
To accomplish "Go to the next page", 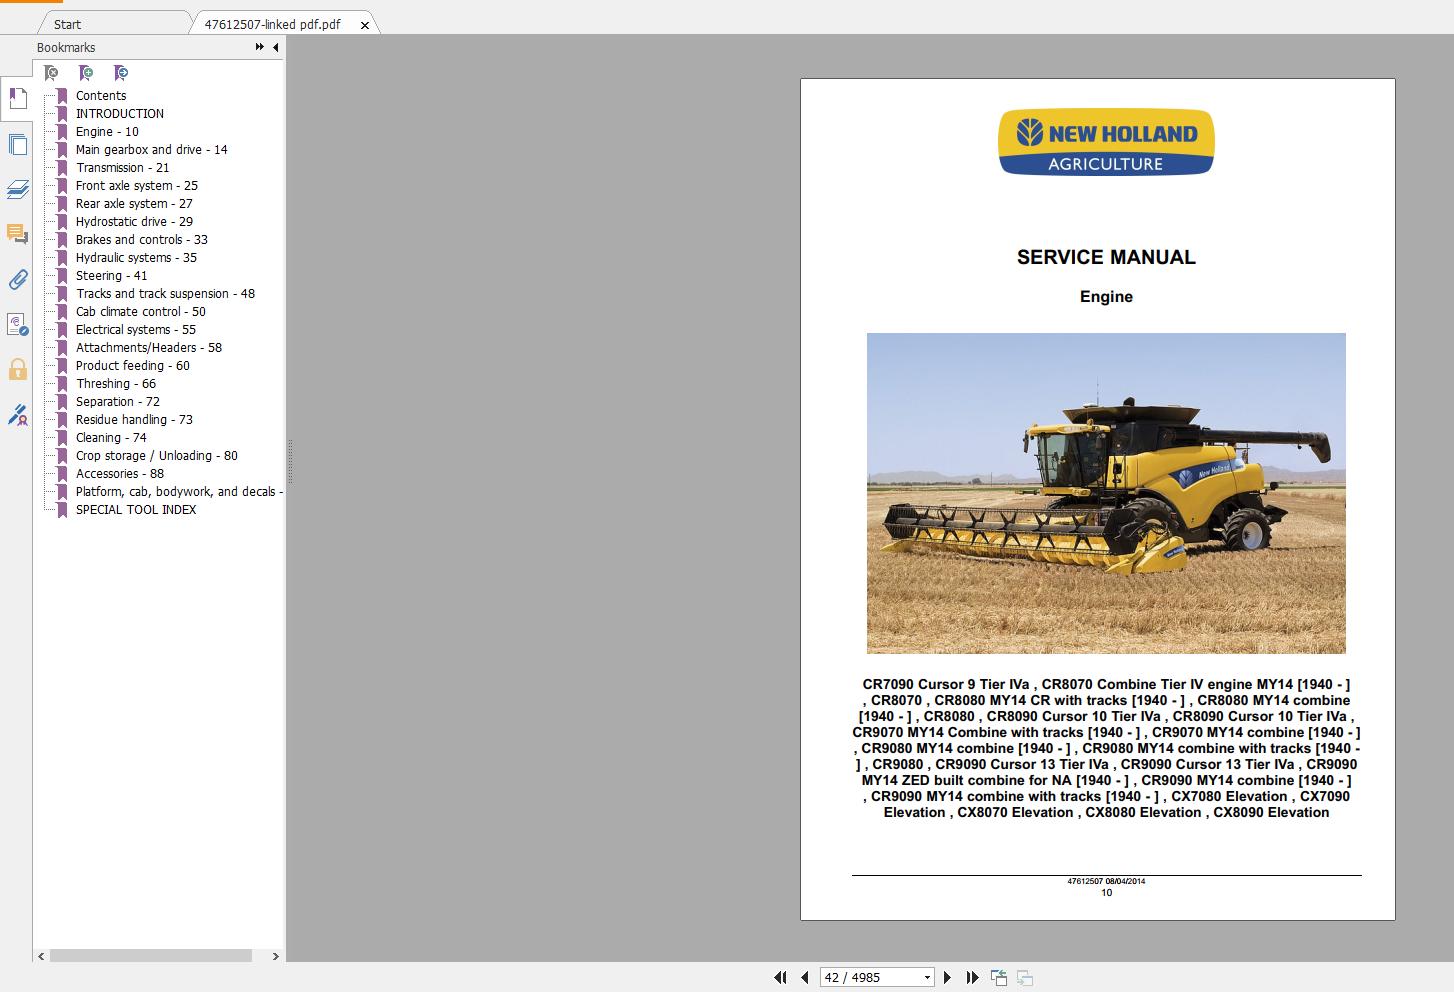I will pos(947,977).
